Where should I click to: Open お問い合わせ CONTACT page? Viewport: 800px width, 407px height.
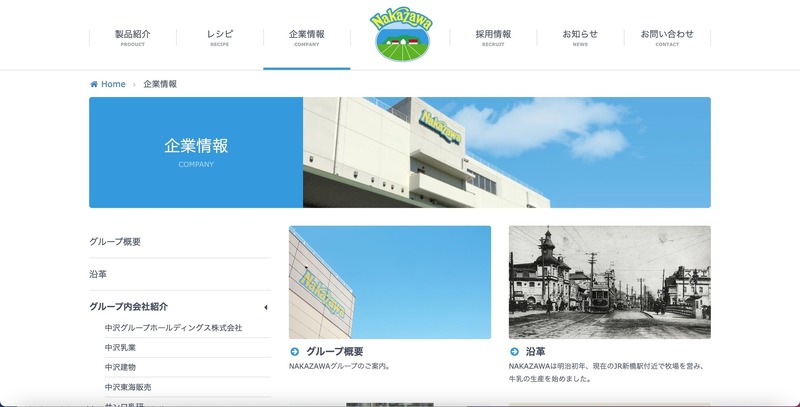667,38
